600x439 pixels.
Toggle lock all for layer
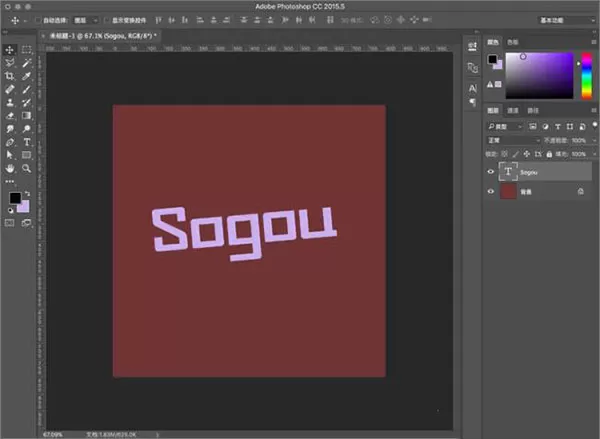[549, 154]
